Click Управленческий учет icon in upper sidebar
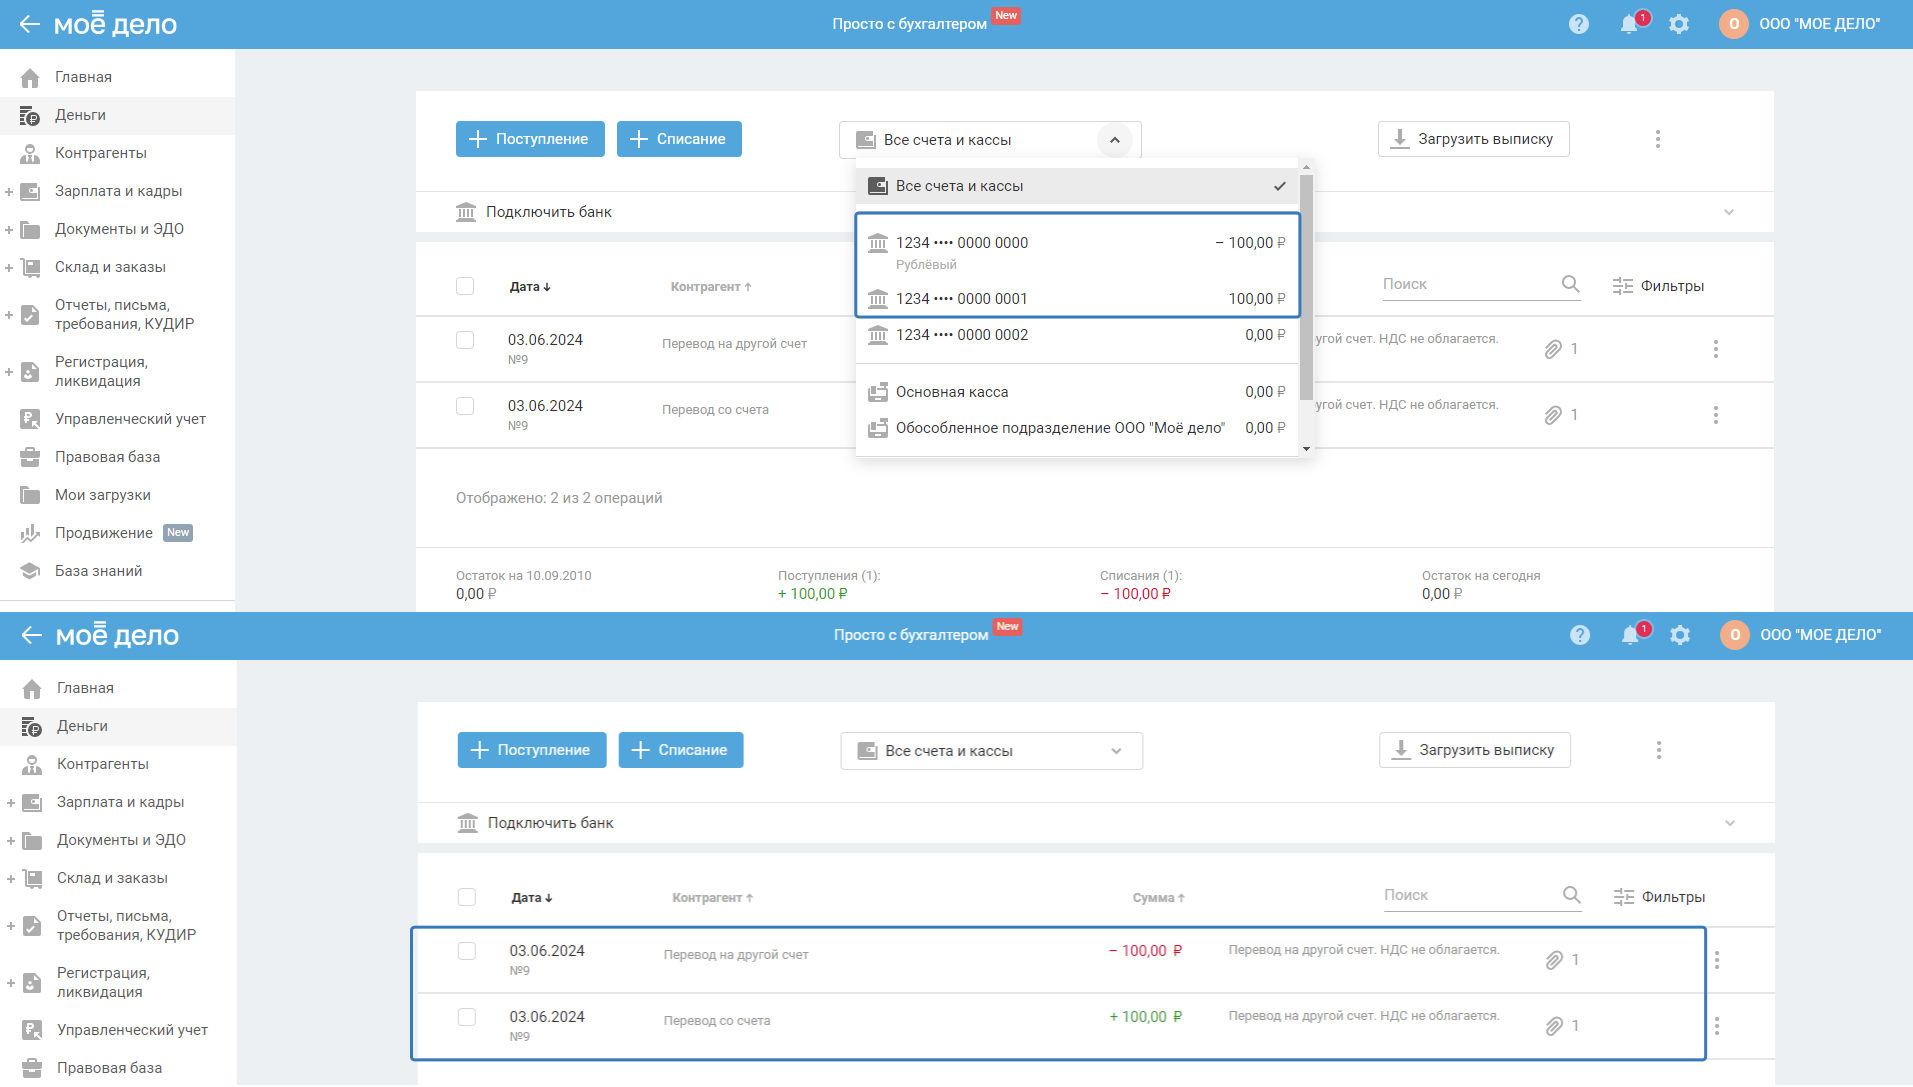This screenshot has width=1913, height=1087. coord(30,419)
